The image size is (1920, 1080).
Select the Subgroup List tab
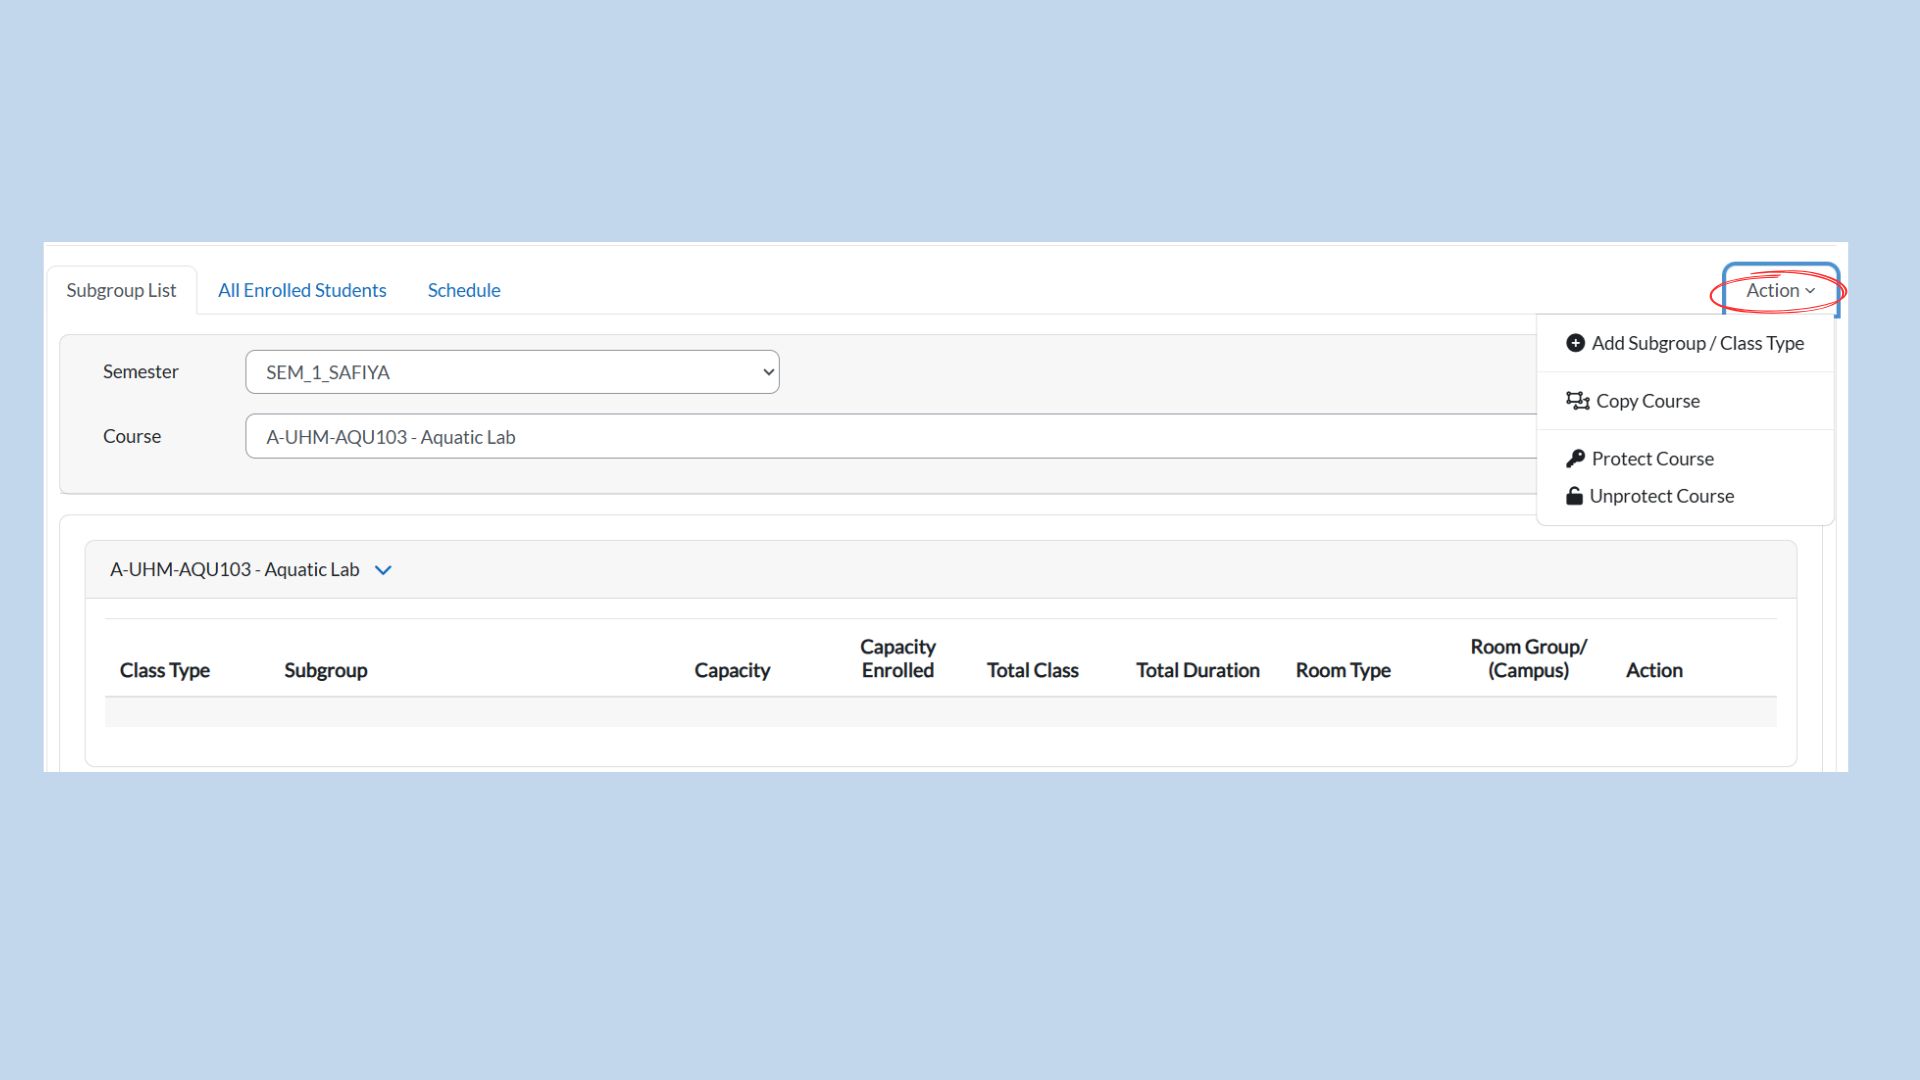[x=121, y=290]
